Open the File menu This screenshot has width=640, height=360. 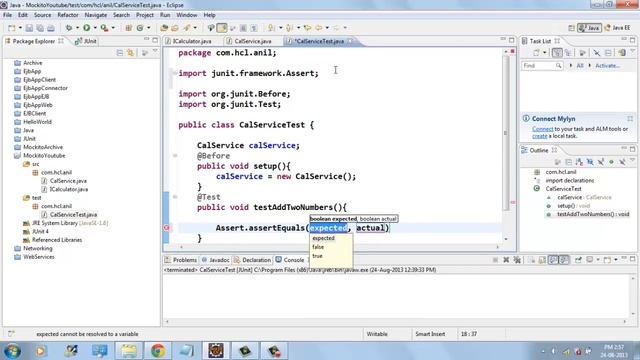click(7, 15)
